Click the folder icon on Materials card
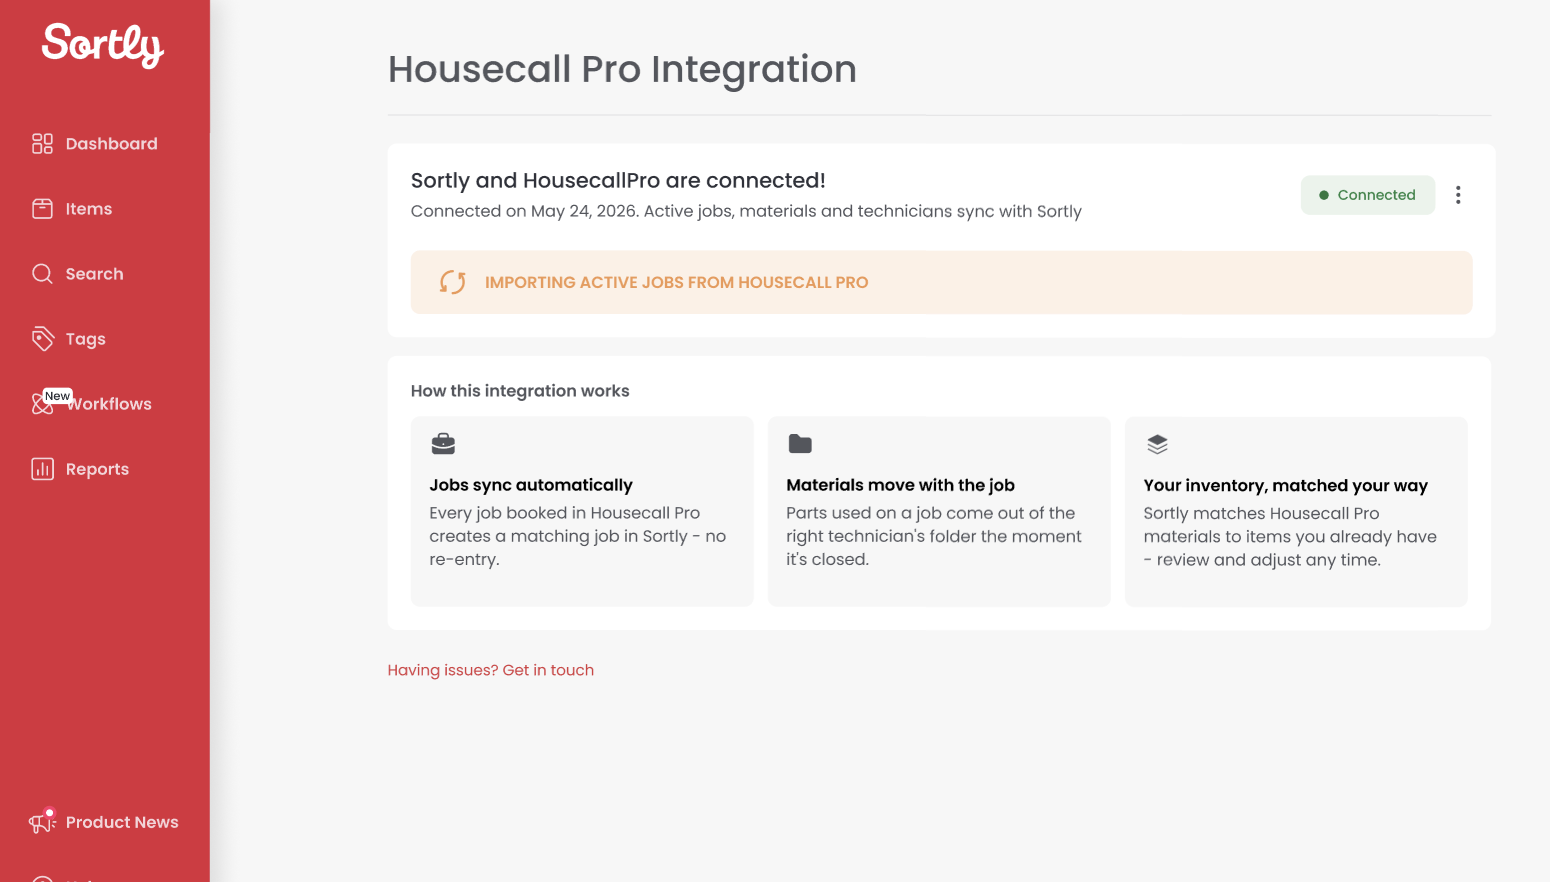 [800, 444]
